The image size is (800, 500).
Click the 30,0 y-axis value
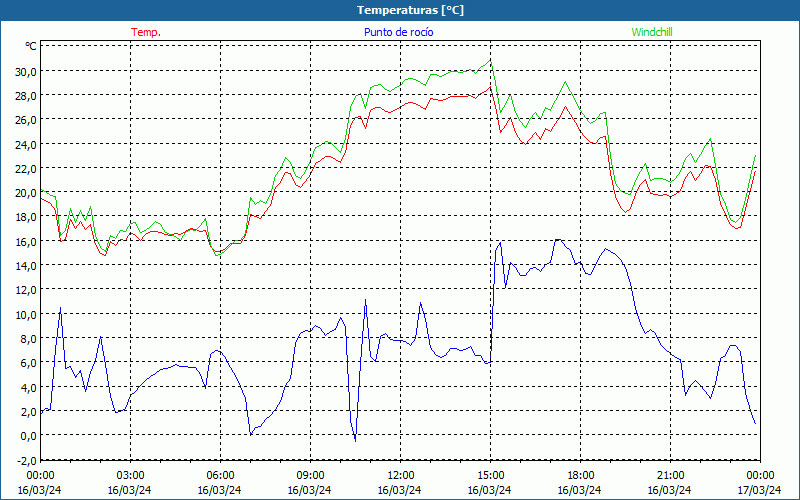click(26, 71)
